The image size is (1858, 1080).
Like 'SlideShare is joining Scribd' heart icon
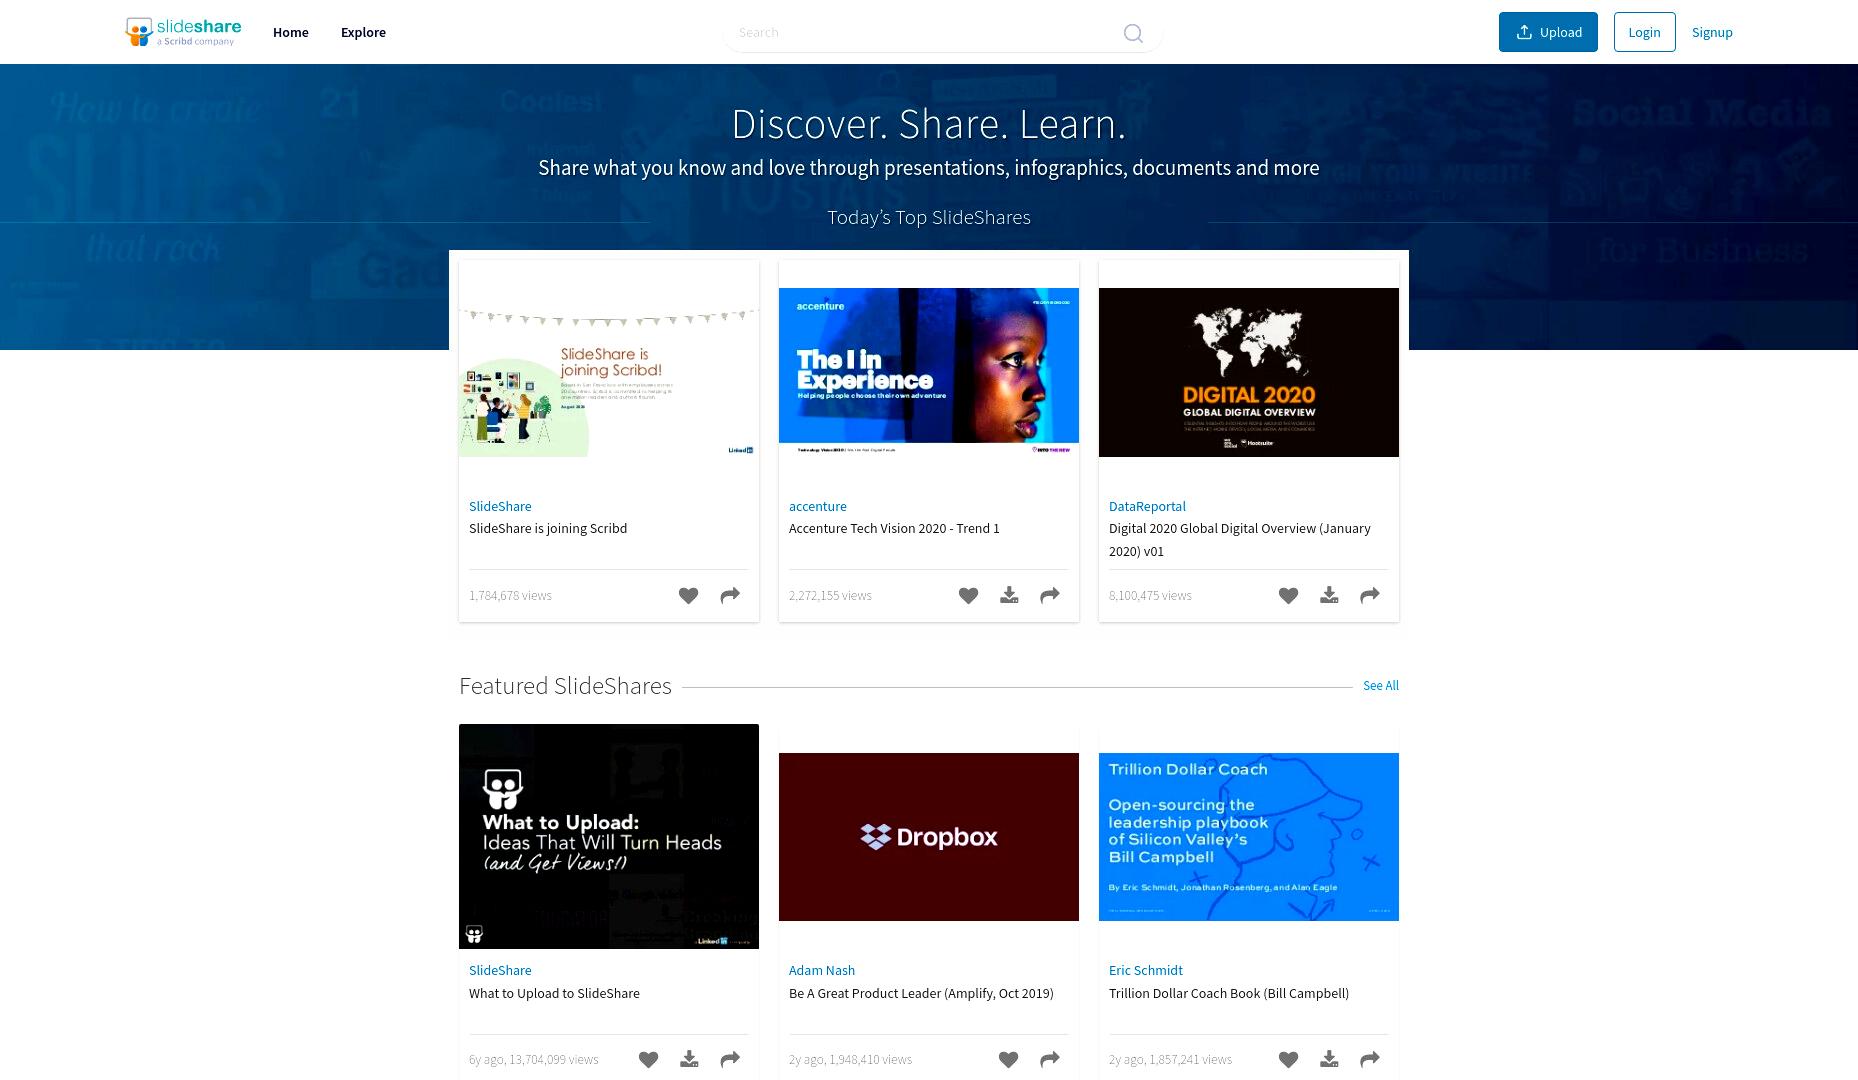pyautogui.click(x=688, y=595)
